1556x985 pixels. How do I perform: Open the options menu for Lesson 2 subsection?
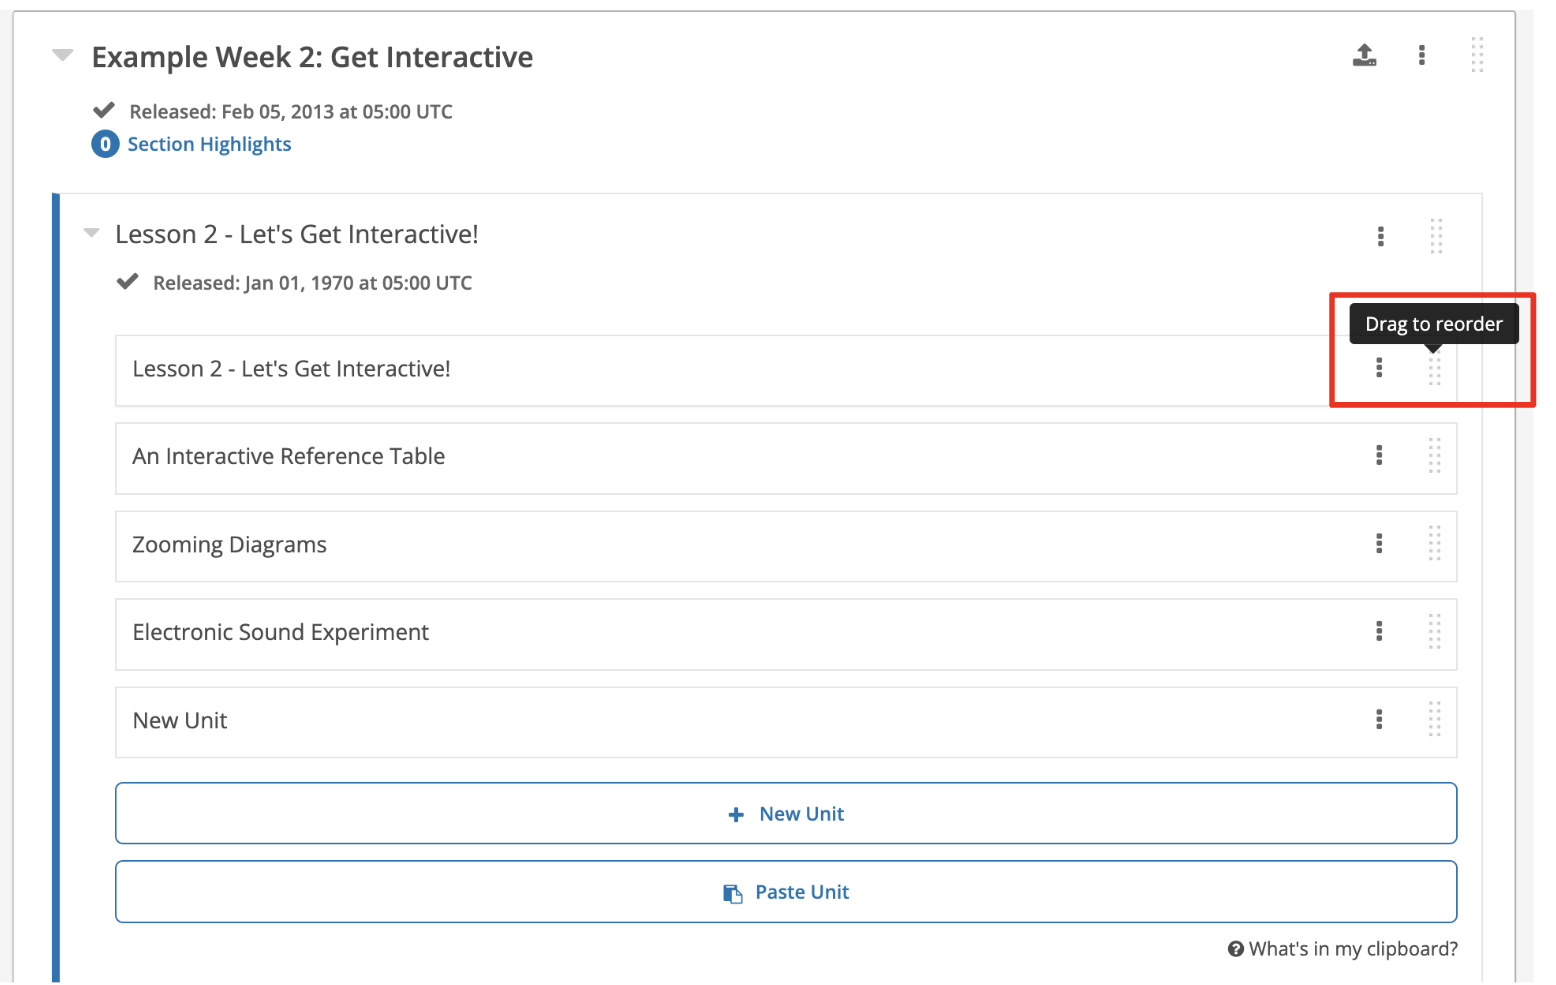[x=1380, y=236]
